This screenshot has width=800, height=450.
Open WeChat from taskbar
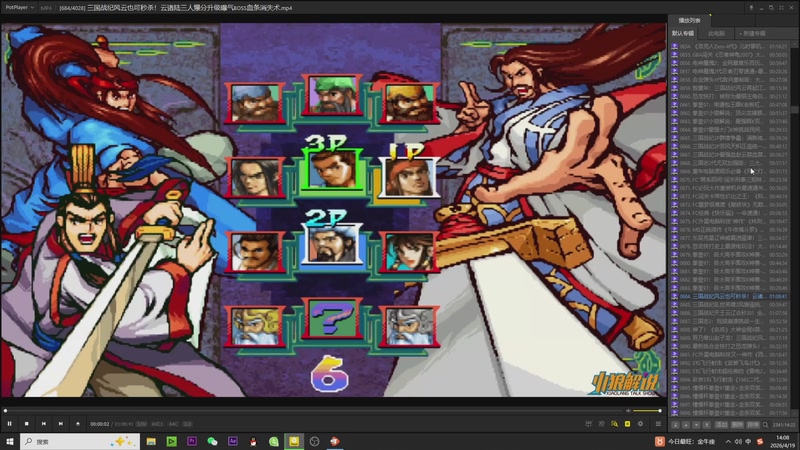click(x=212, y=441)
